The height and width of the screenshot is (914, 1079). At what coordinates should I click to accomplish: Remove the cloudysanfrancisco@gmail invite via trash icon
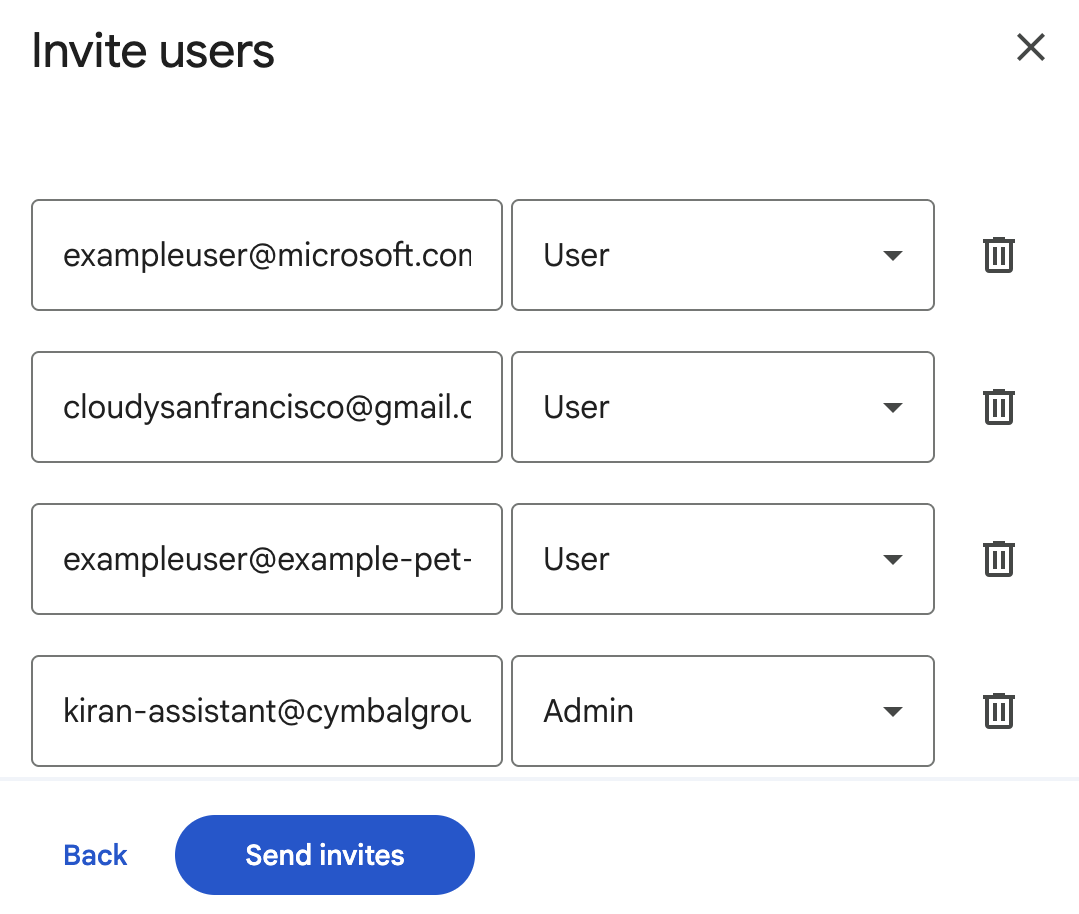998,407
